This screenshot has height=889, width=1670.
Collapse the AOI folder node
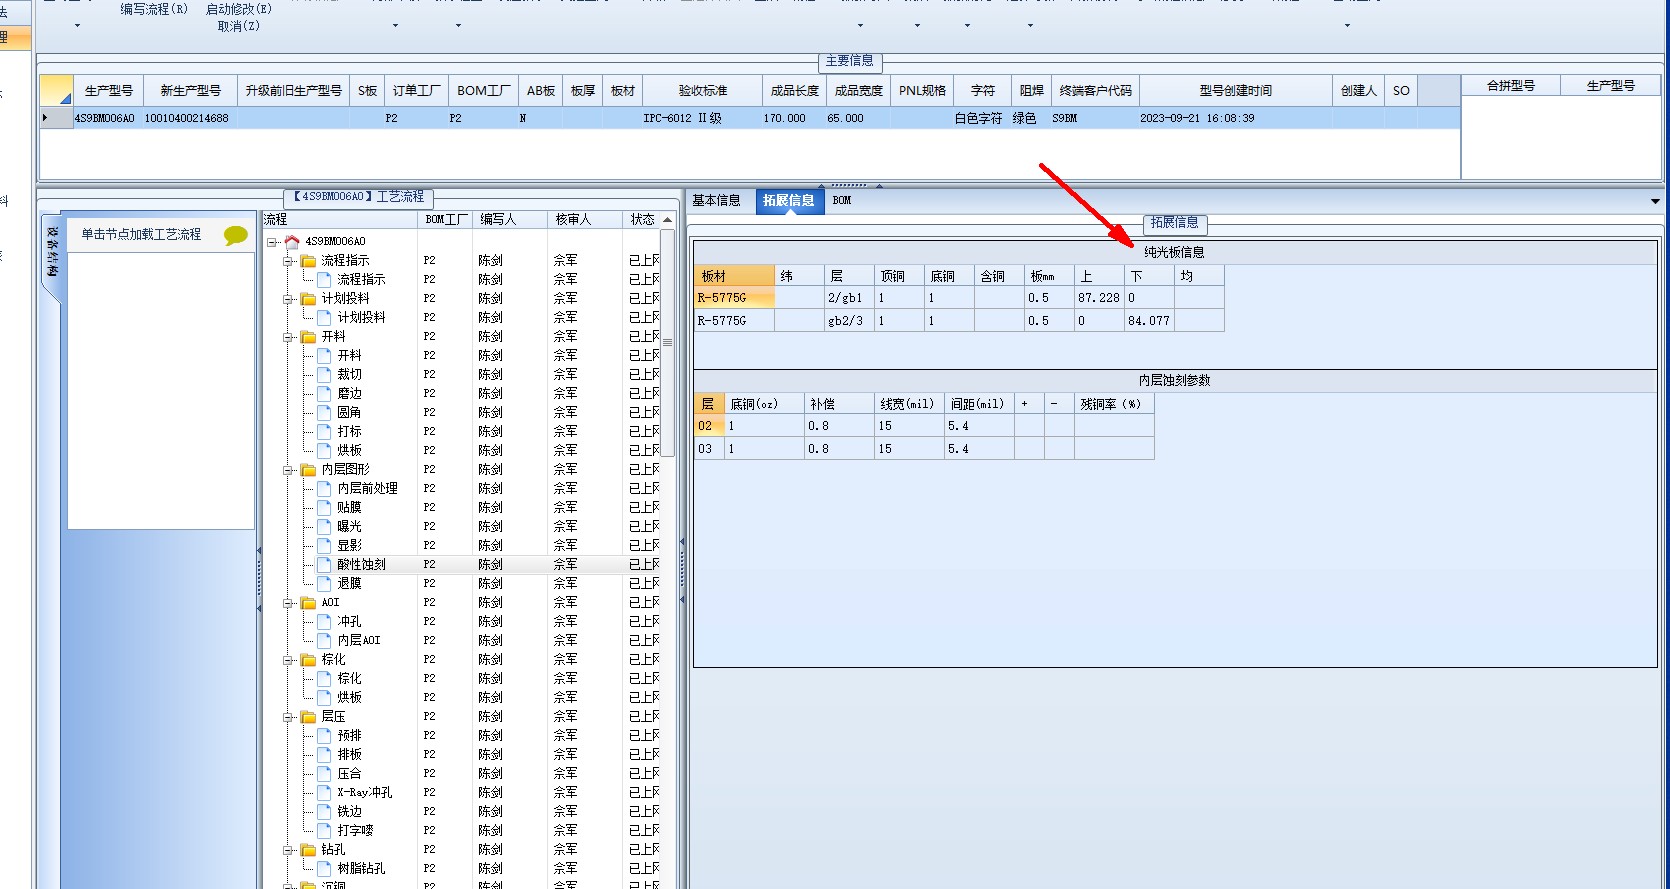coord(288,603)
